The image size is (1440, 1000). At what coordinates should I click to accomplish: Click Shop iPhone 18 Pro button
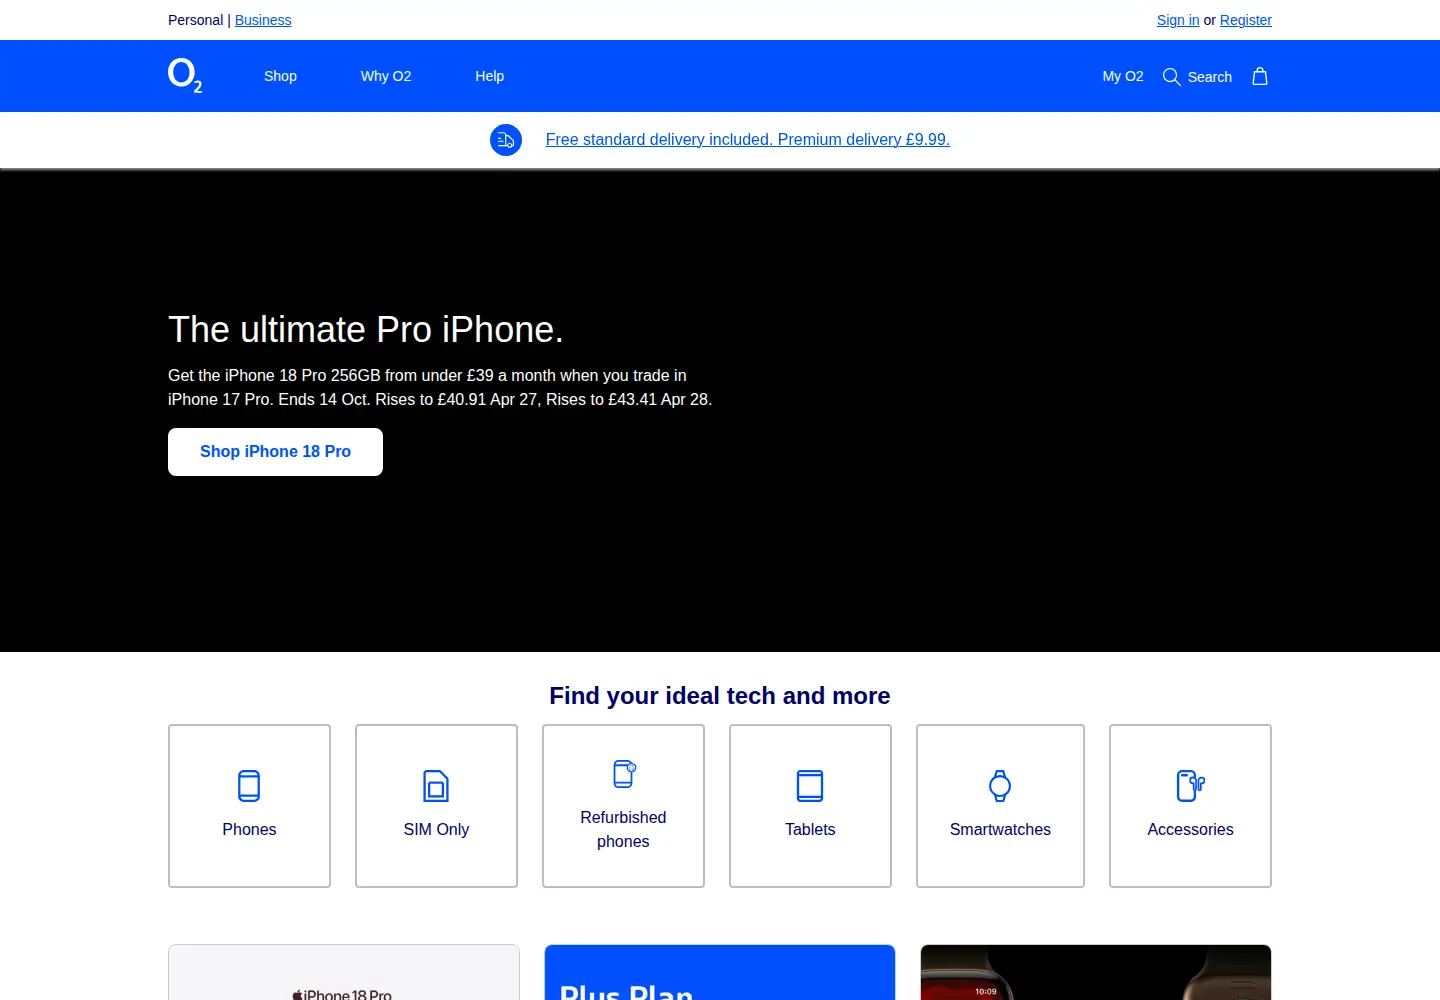point(275,452)
